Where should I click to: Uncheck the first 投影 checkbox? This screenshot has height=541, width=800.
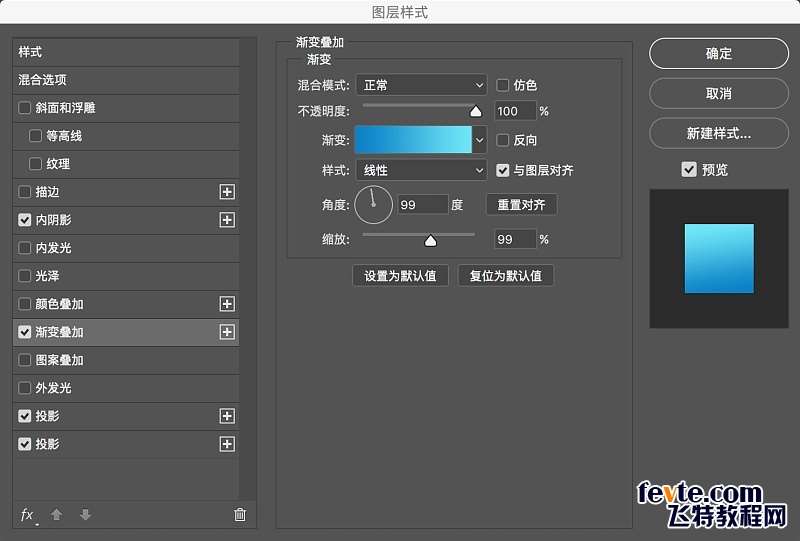(24, 416)
